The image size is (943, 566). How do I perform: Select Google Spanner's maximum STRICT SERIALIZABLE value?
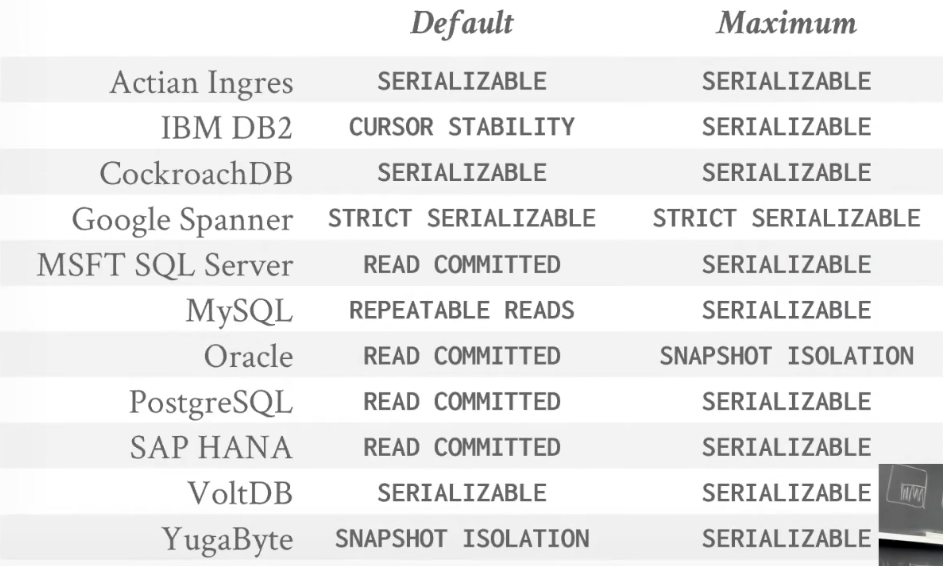point(787,218)
